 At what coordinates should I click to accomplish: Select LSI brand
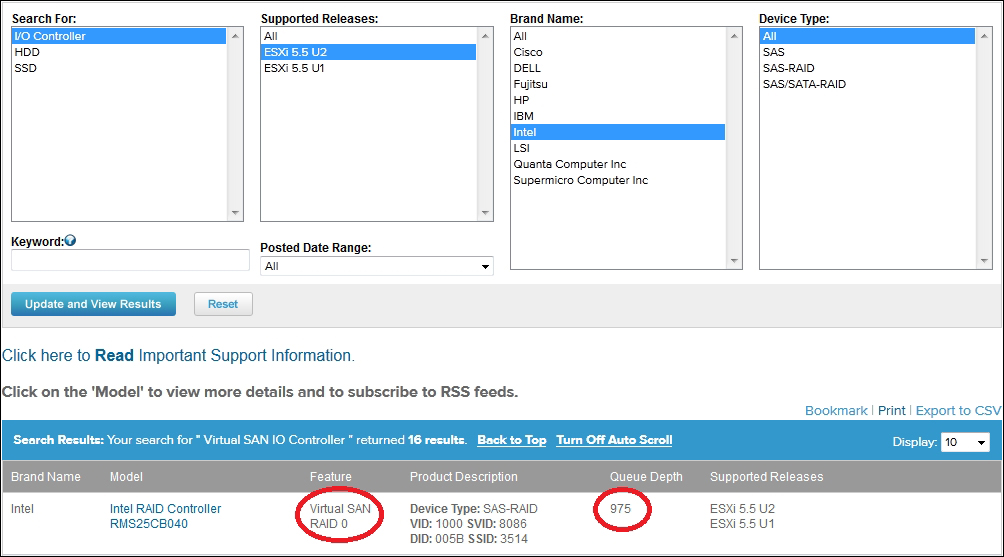click(x=618, y=148)
